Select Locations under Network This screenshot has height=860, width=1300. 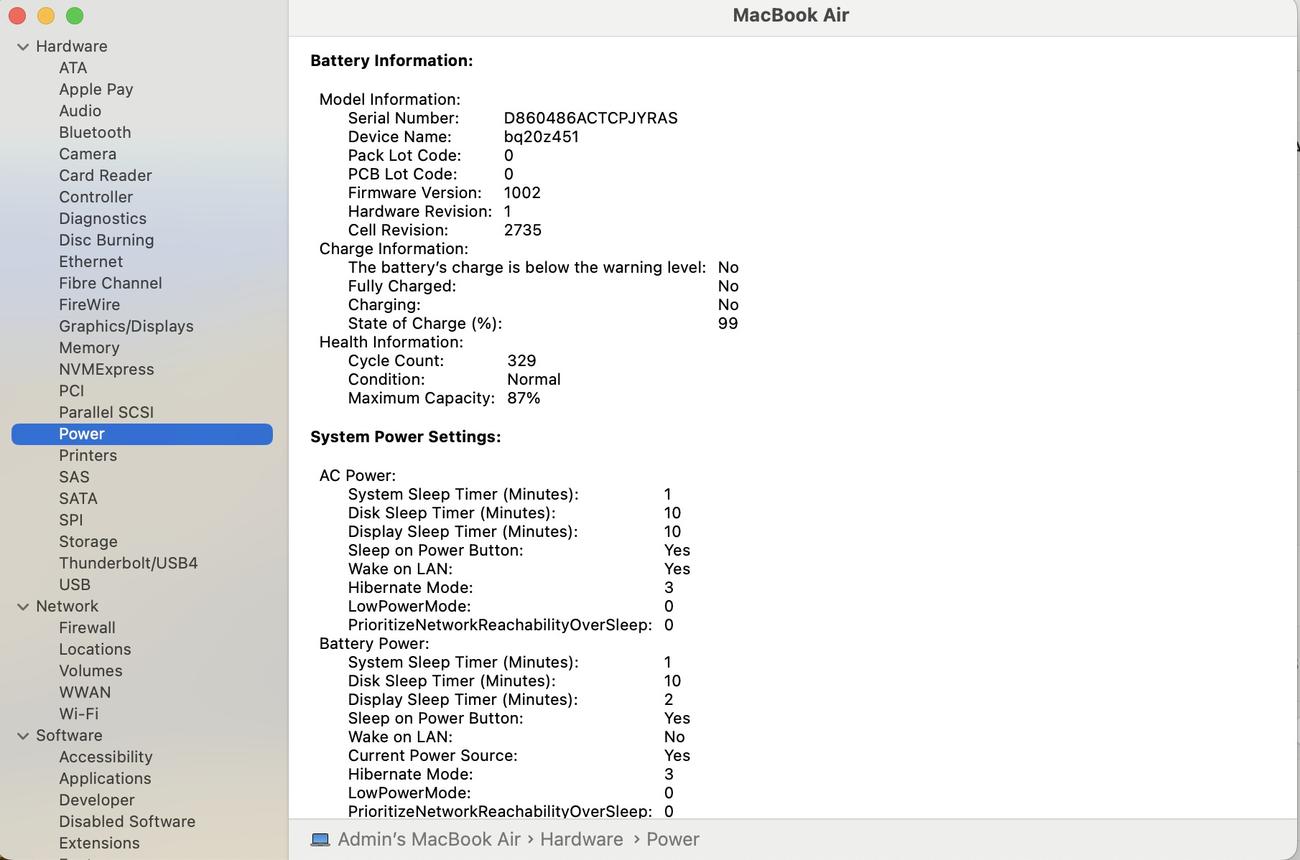click(95, 649)
